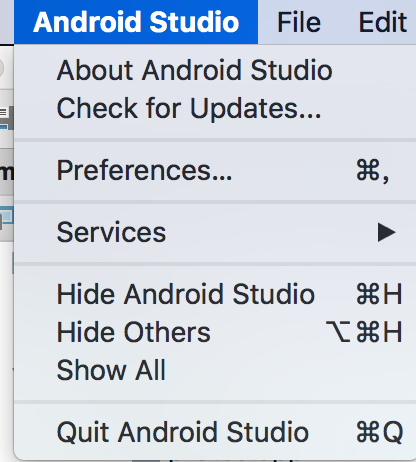
Task: Click the gray round window button at left edge
Action: pyautogui.click(x=1, y=68)
